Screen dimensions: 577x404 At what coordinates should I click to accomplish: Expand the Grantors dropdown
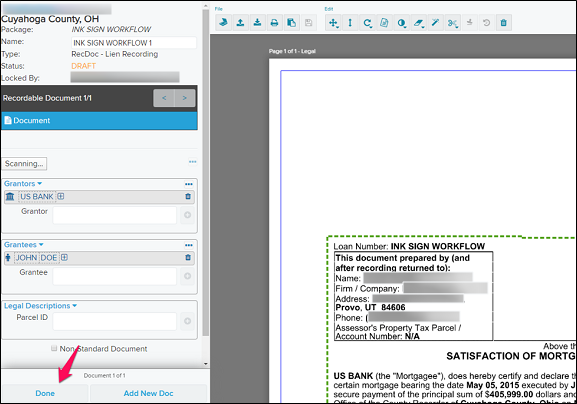tap(23, 184)
